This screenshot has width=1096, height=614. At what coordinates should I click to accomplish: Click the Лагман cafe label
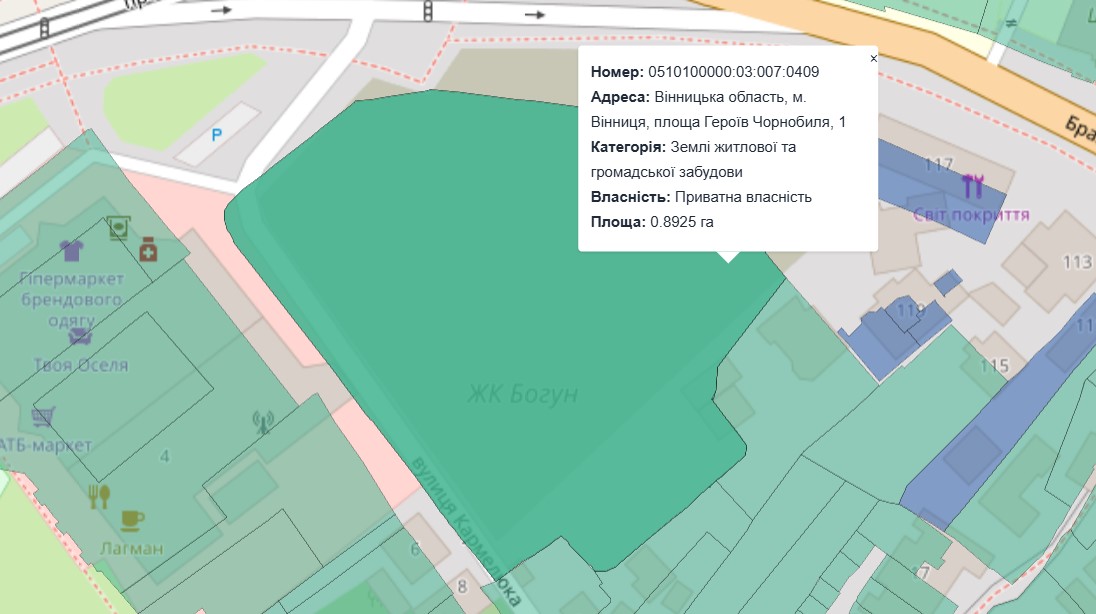pyautogui.click(x=131, y=548)
